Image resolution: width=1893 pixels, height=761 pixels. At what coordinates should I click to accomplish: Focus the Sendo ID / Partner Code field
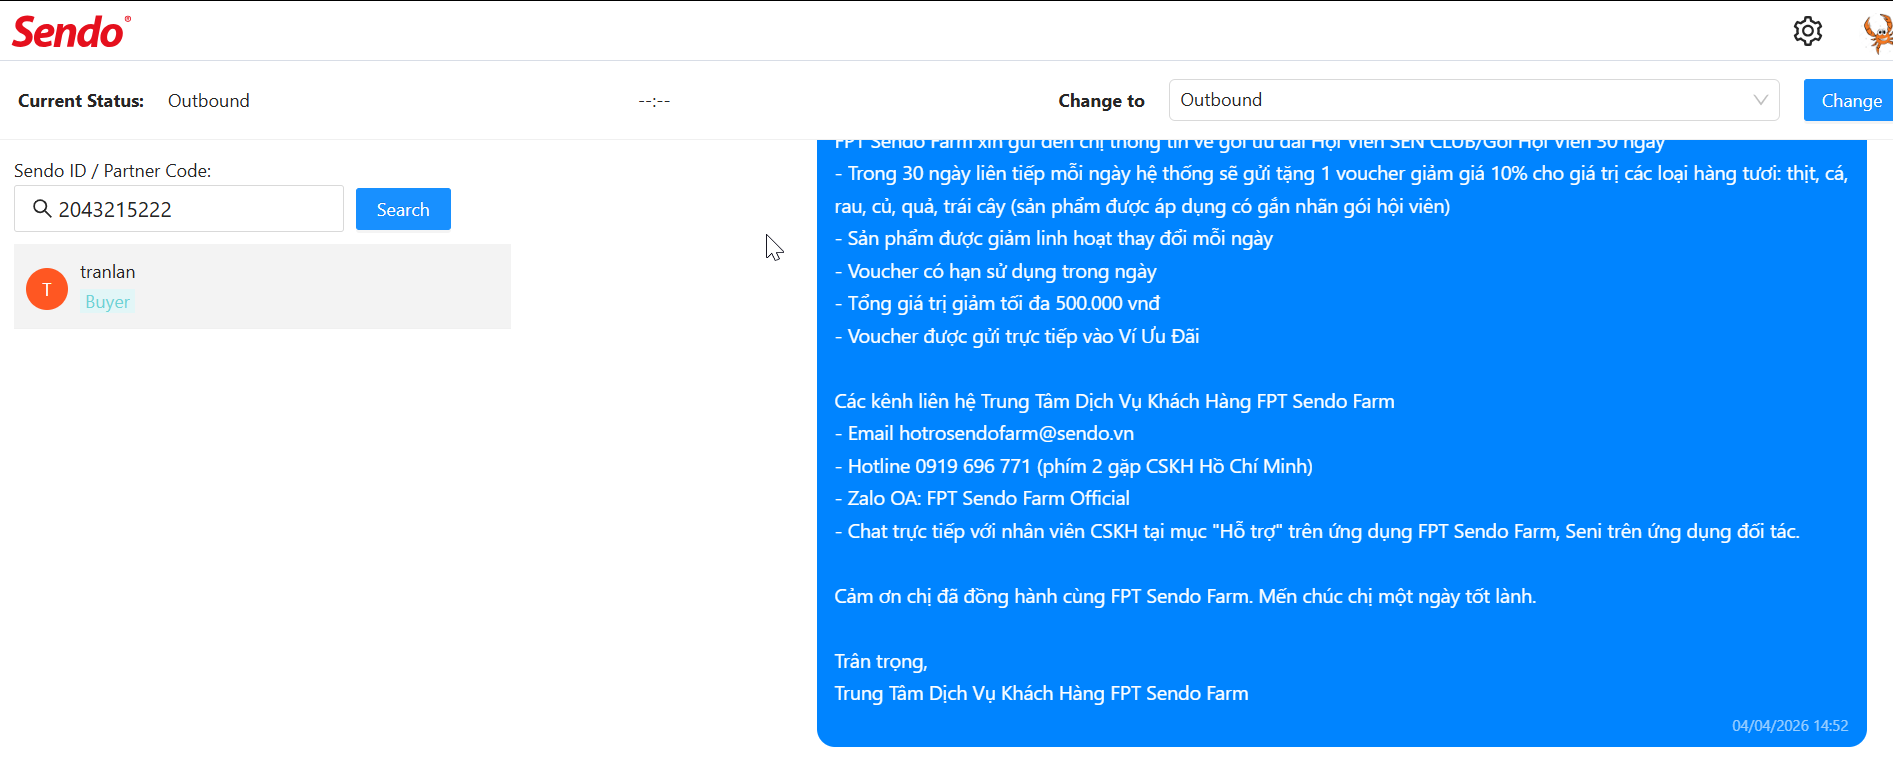179,209
